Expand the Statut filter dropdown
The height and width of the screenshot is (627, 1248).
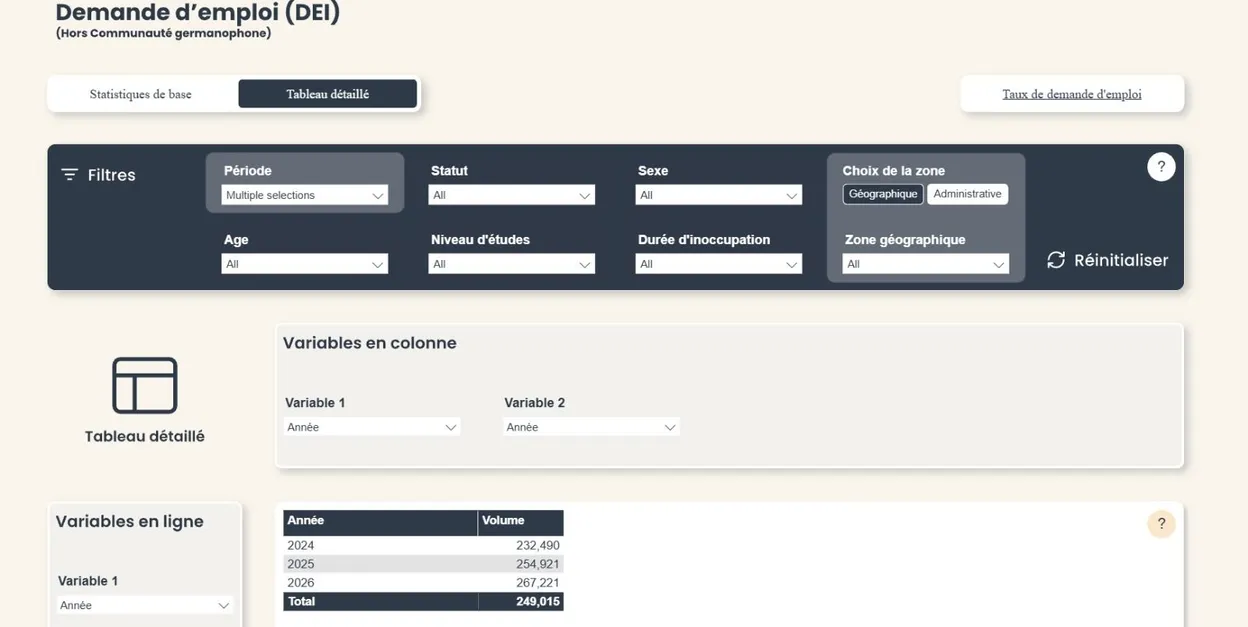tap(512, 195)
